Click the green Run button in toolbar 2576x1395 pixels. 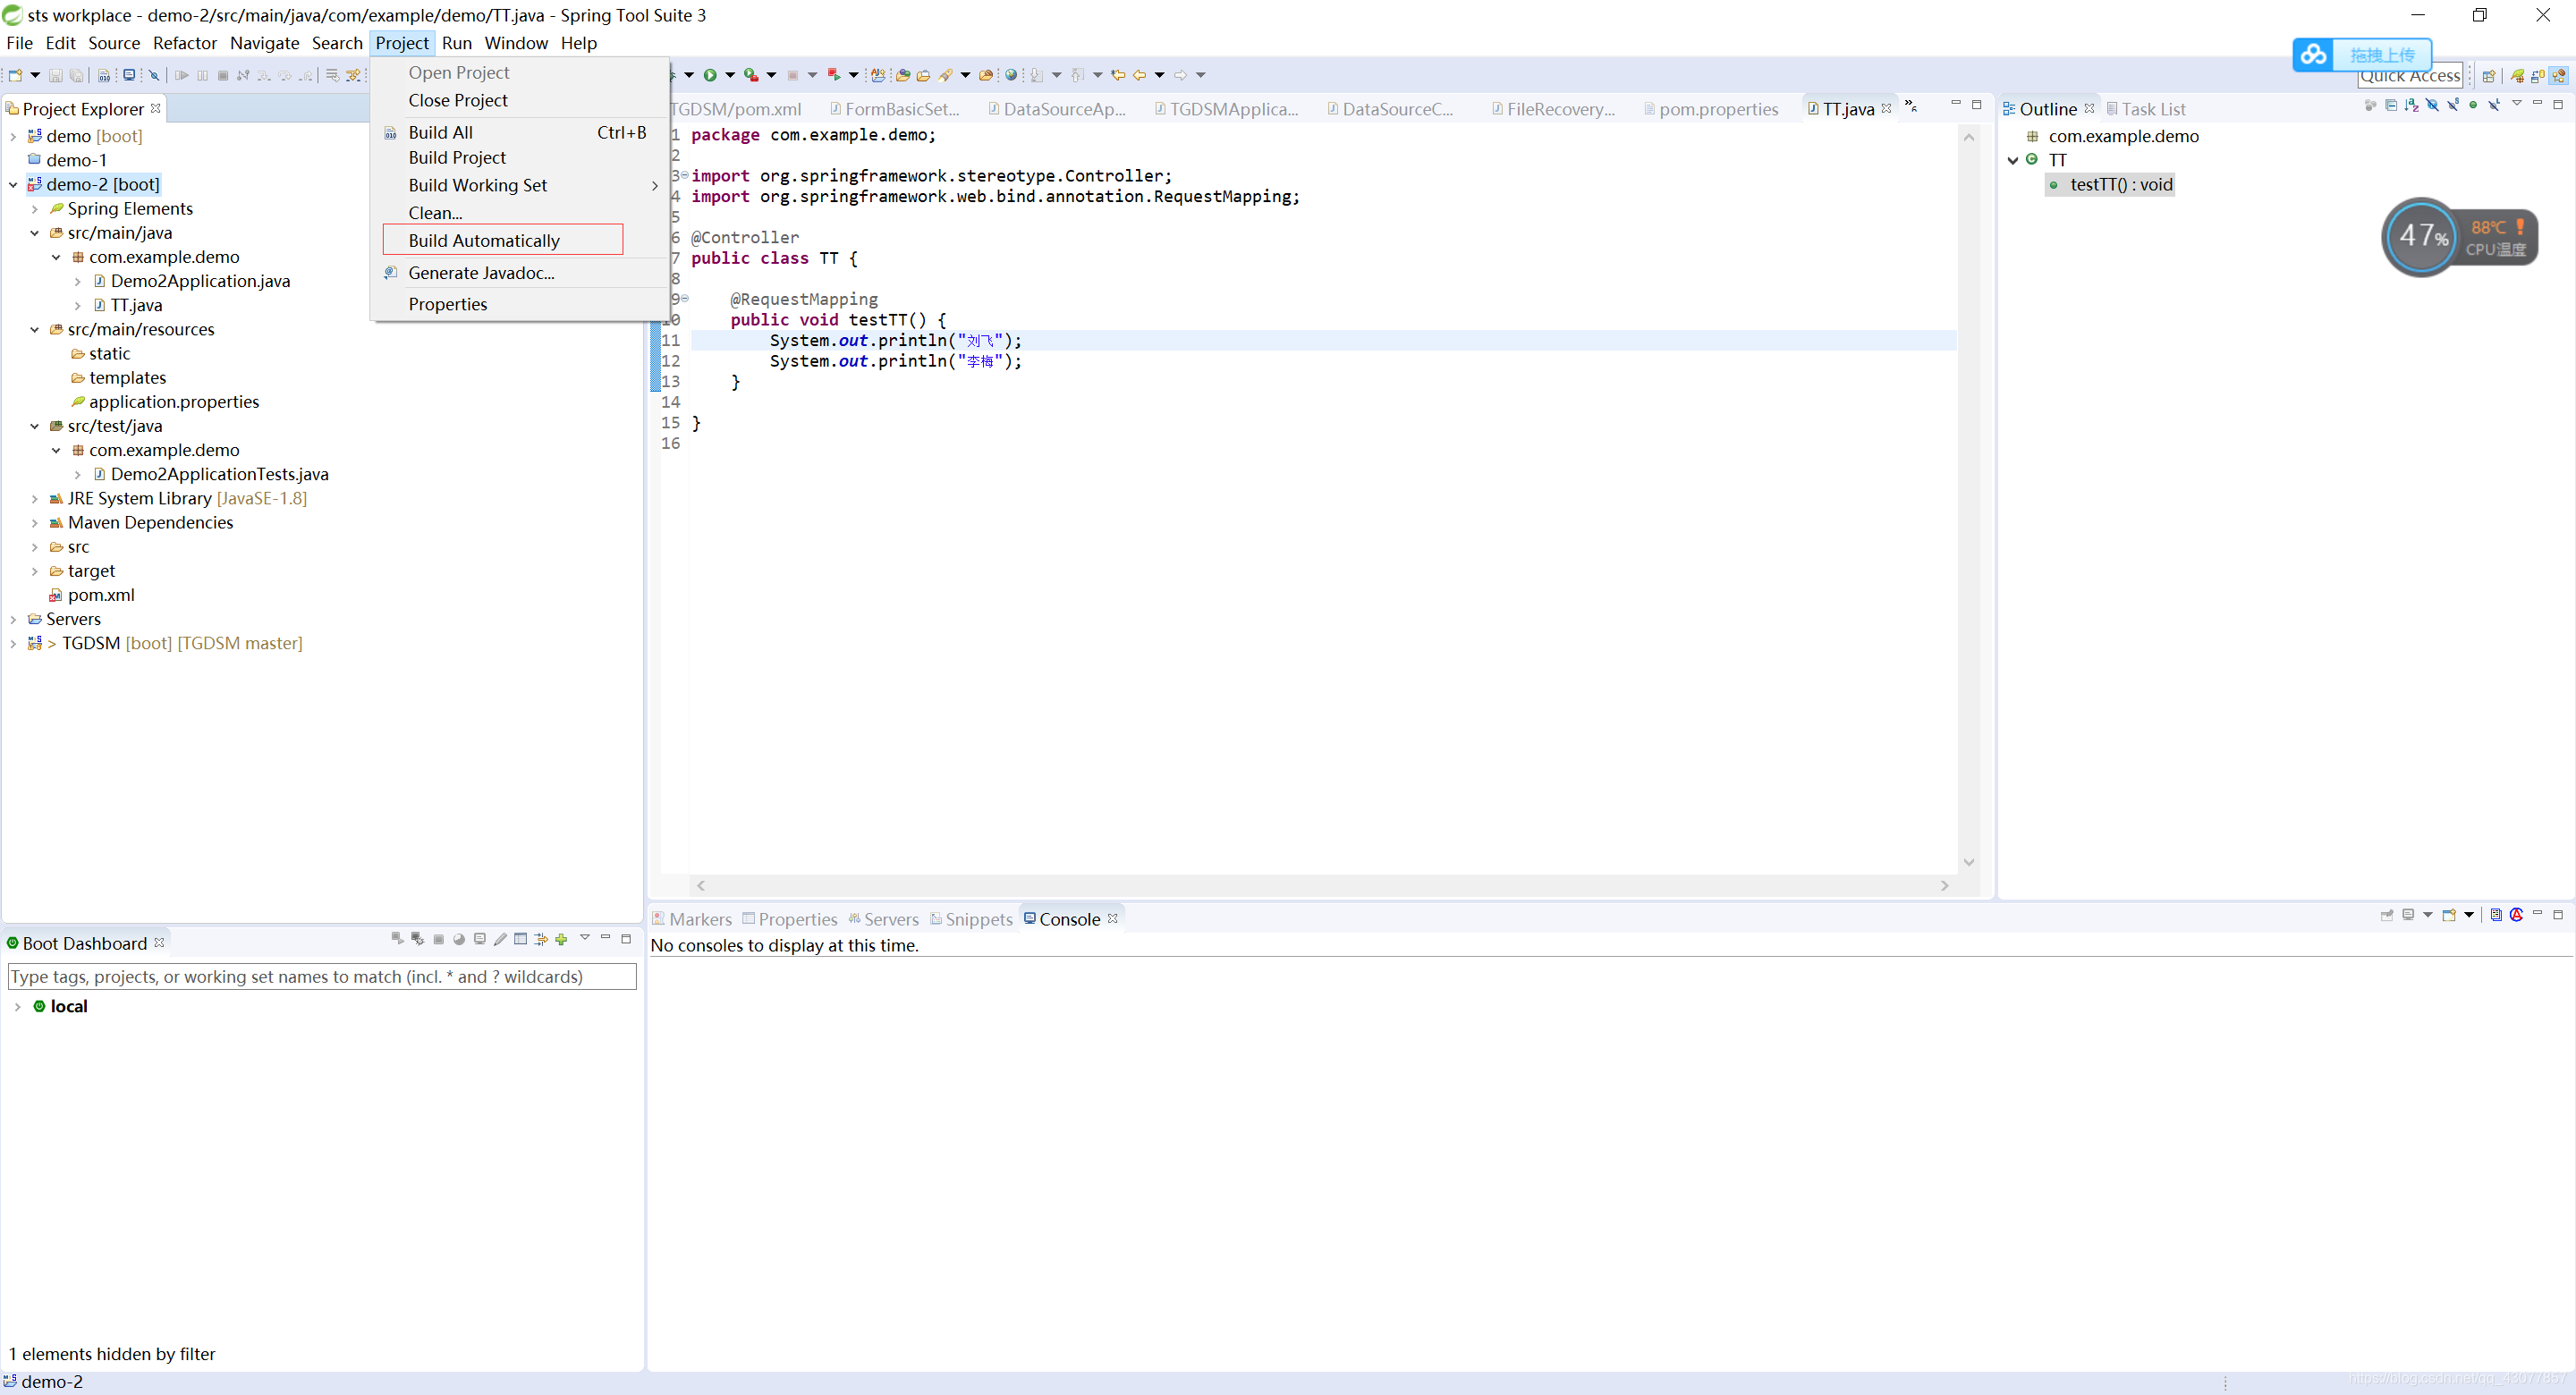click(709, 75)
